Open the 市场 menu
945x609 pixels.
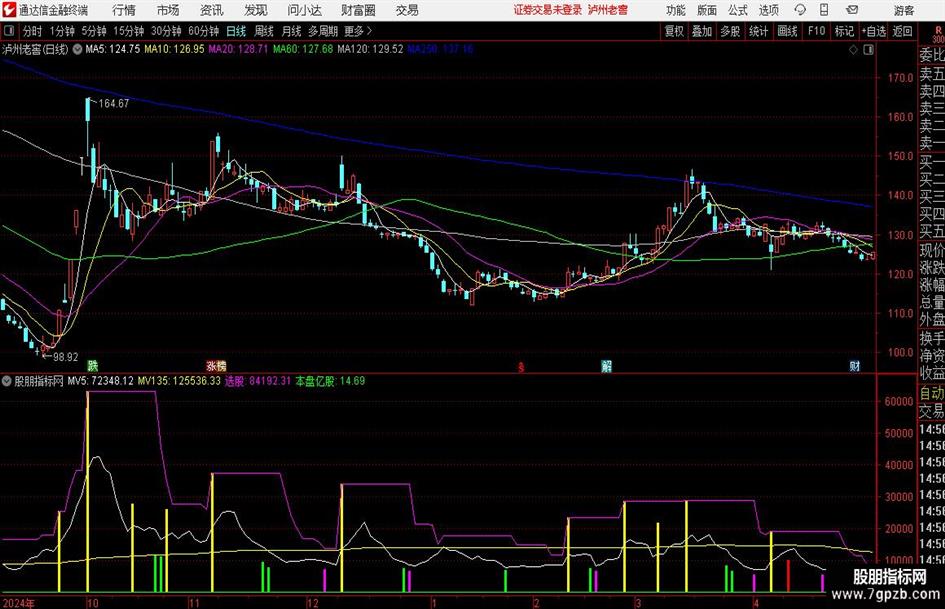tap(168, 10)
